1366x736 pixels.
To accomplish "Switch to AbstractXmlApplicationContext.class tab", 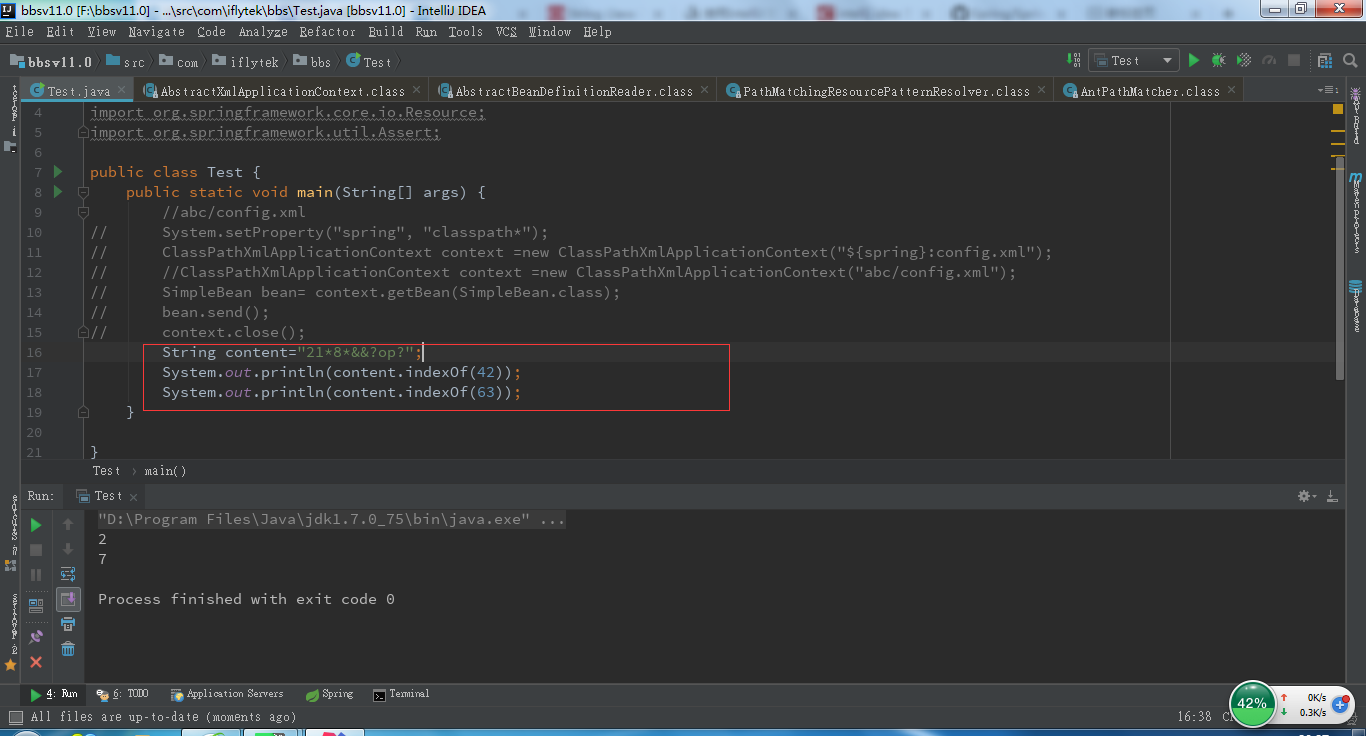I will (282, 91).
